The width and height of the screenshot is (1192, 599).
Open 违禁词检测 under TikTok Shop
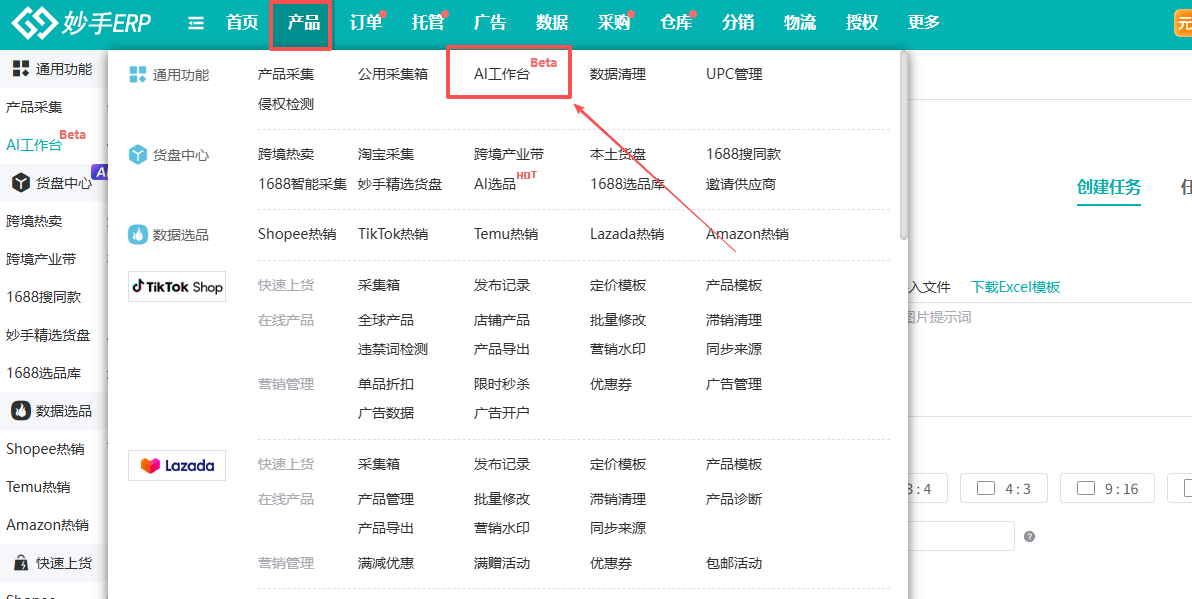click(393, 350)
